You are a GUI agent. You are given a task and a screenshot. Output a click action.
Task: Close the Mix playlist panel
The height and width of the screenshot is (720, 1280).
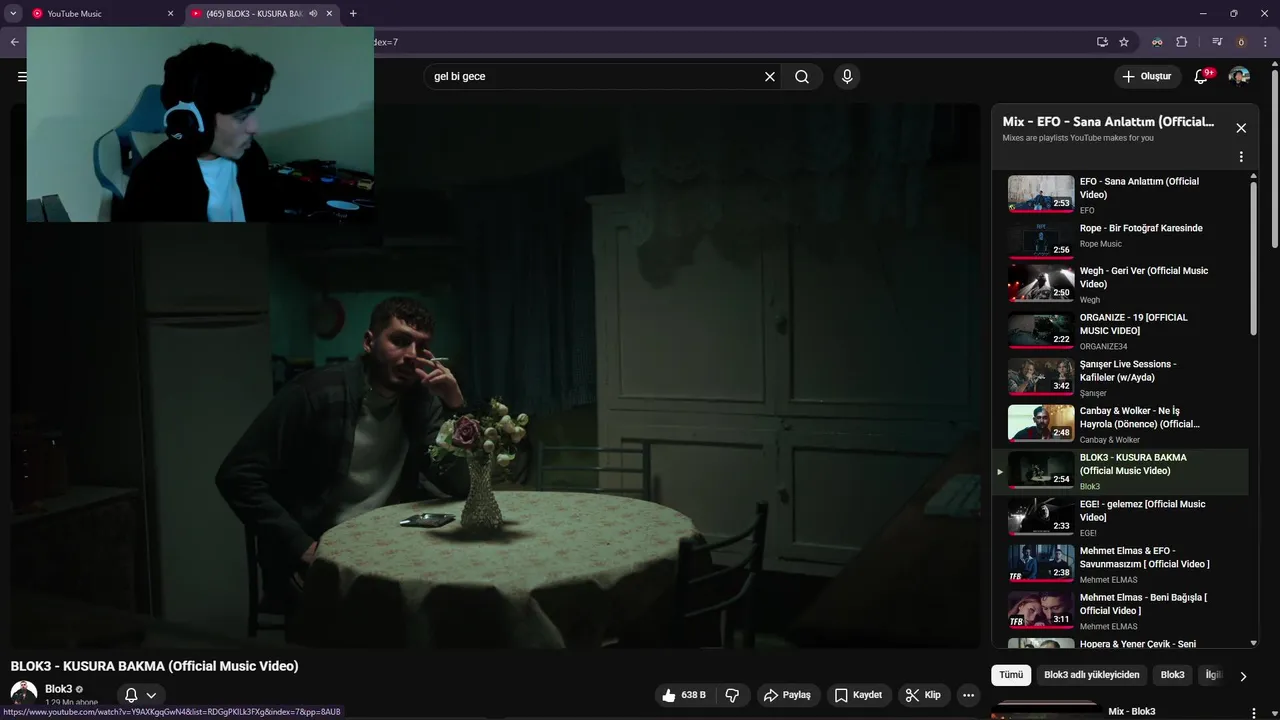tap(1241, 128)
